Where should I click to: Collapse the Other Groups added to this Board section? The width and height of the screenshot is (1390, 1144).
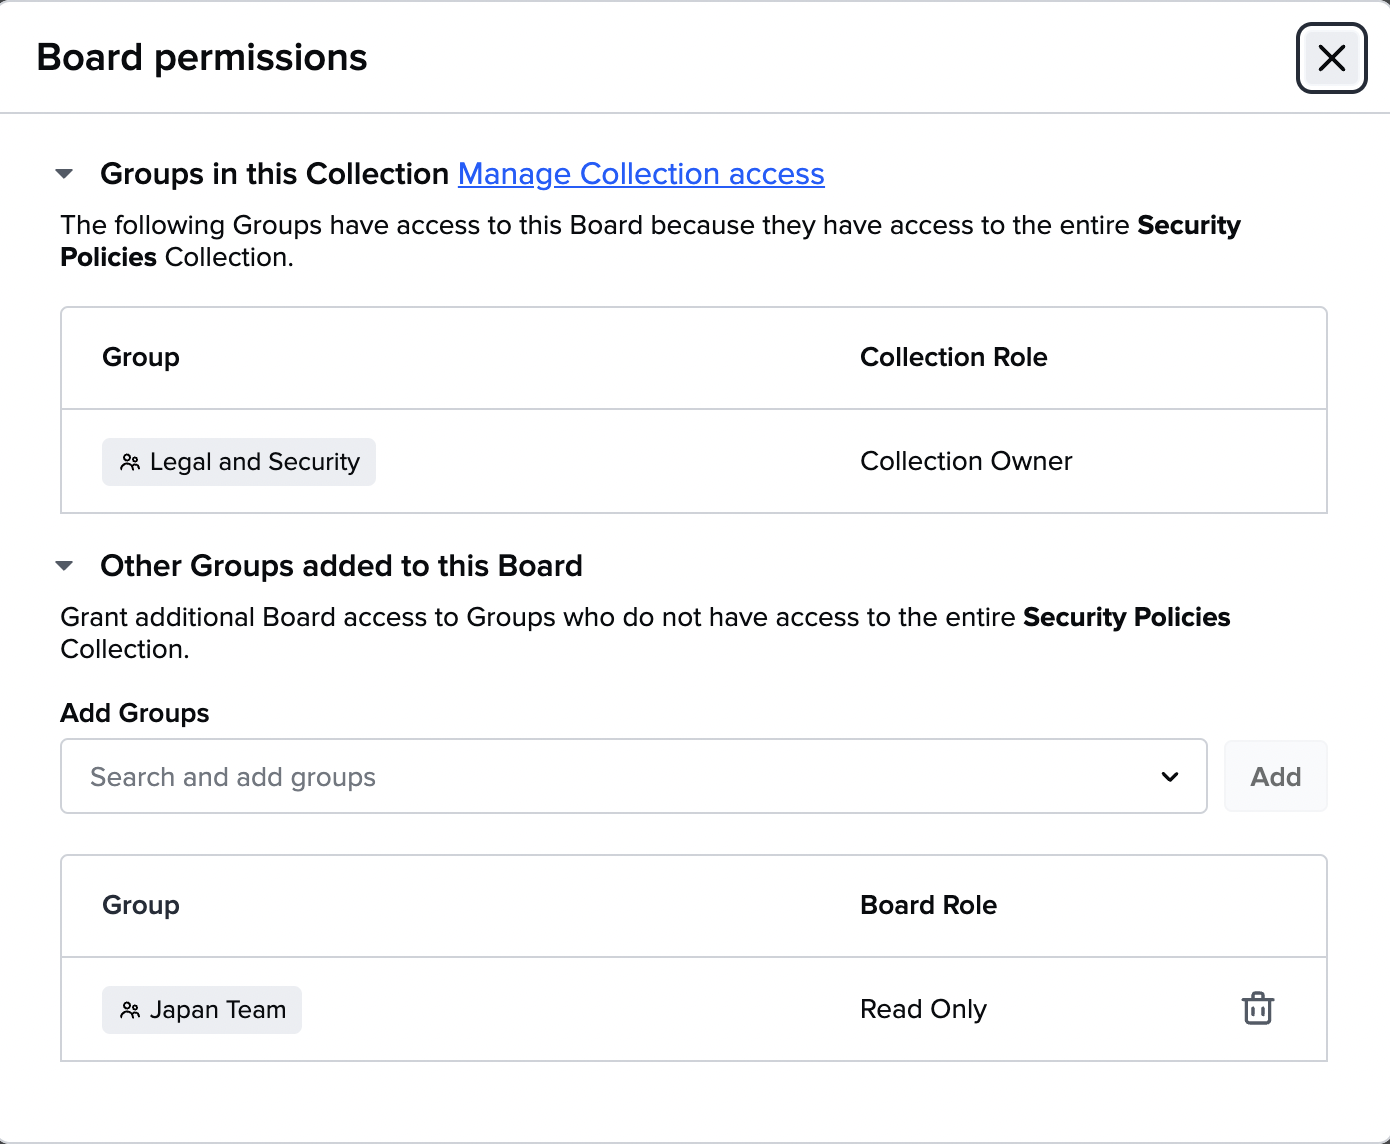[65, 566]
